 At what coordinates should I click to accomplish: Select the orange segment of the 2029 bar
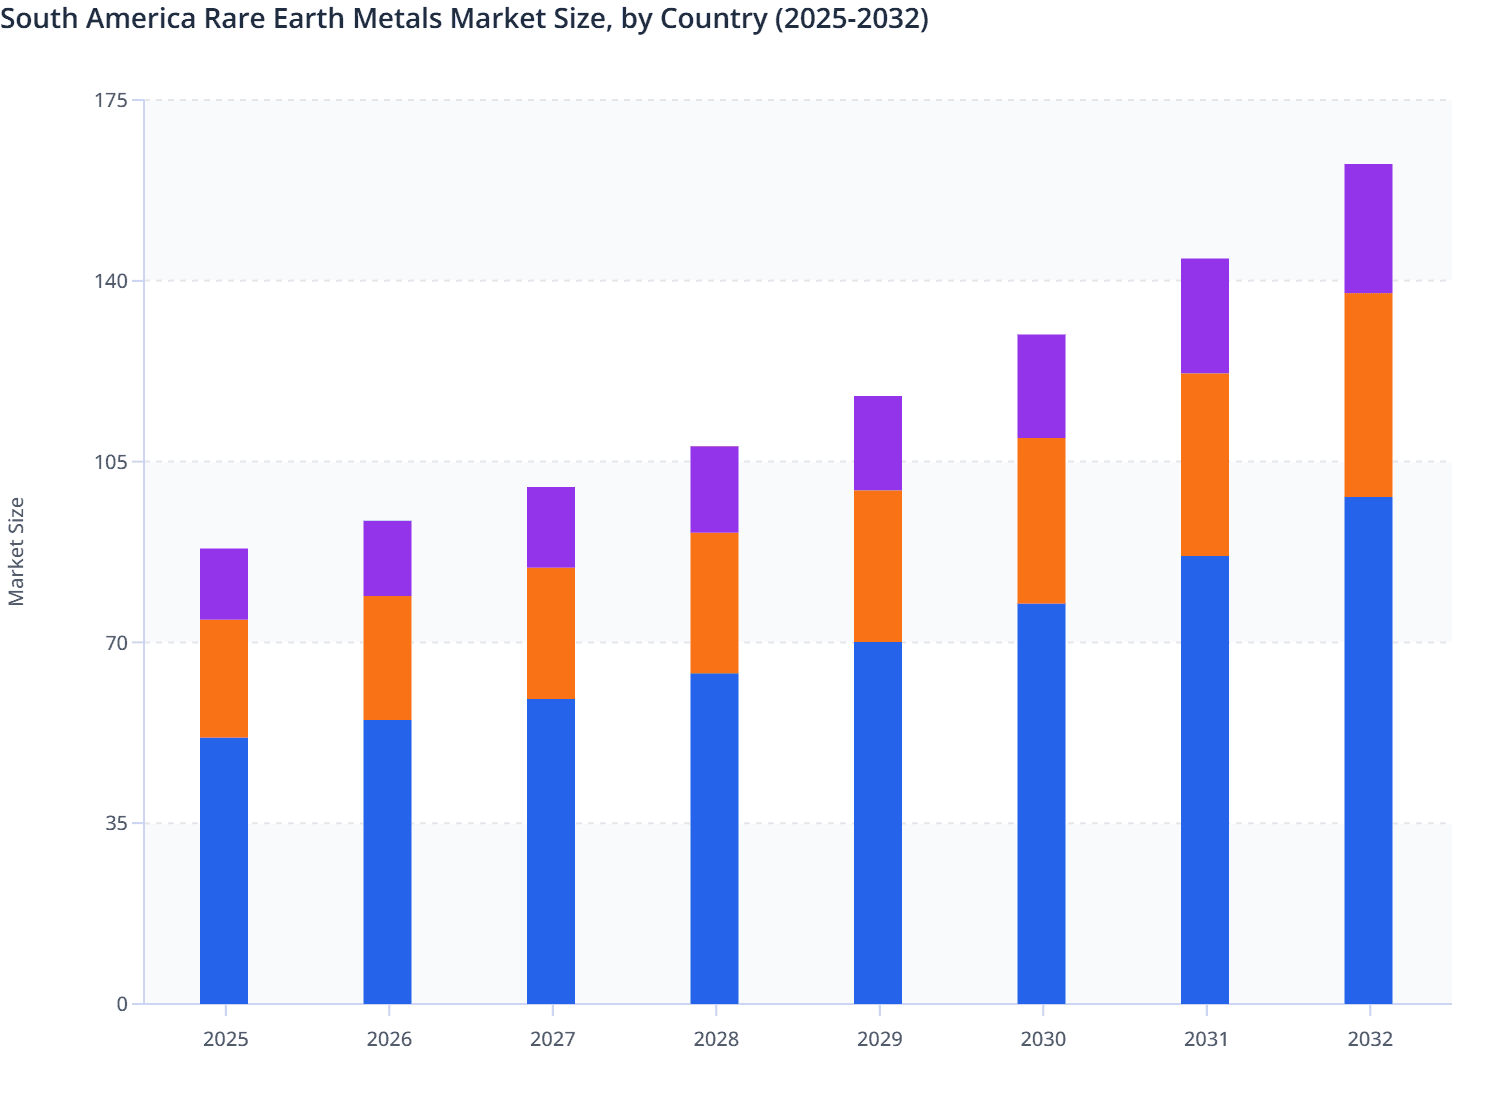[878, 565]
